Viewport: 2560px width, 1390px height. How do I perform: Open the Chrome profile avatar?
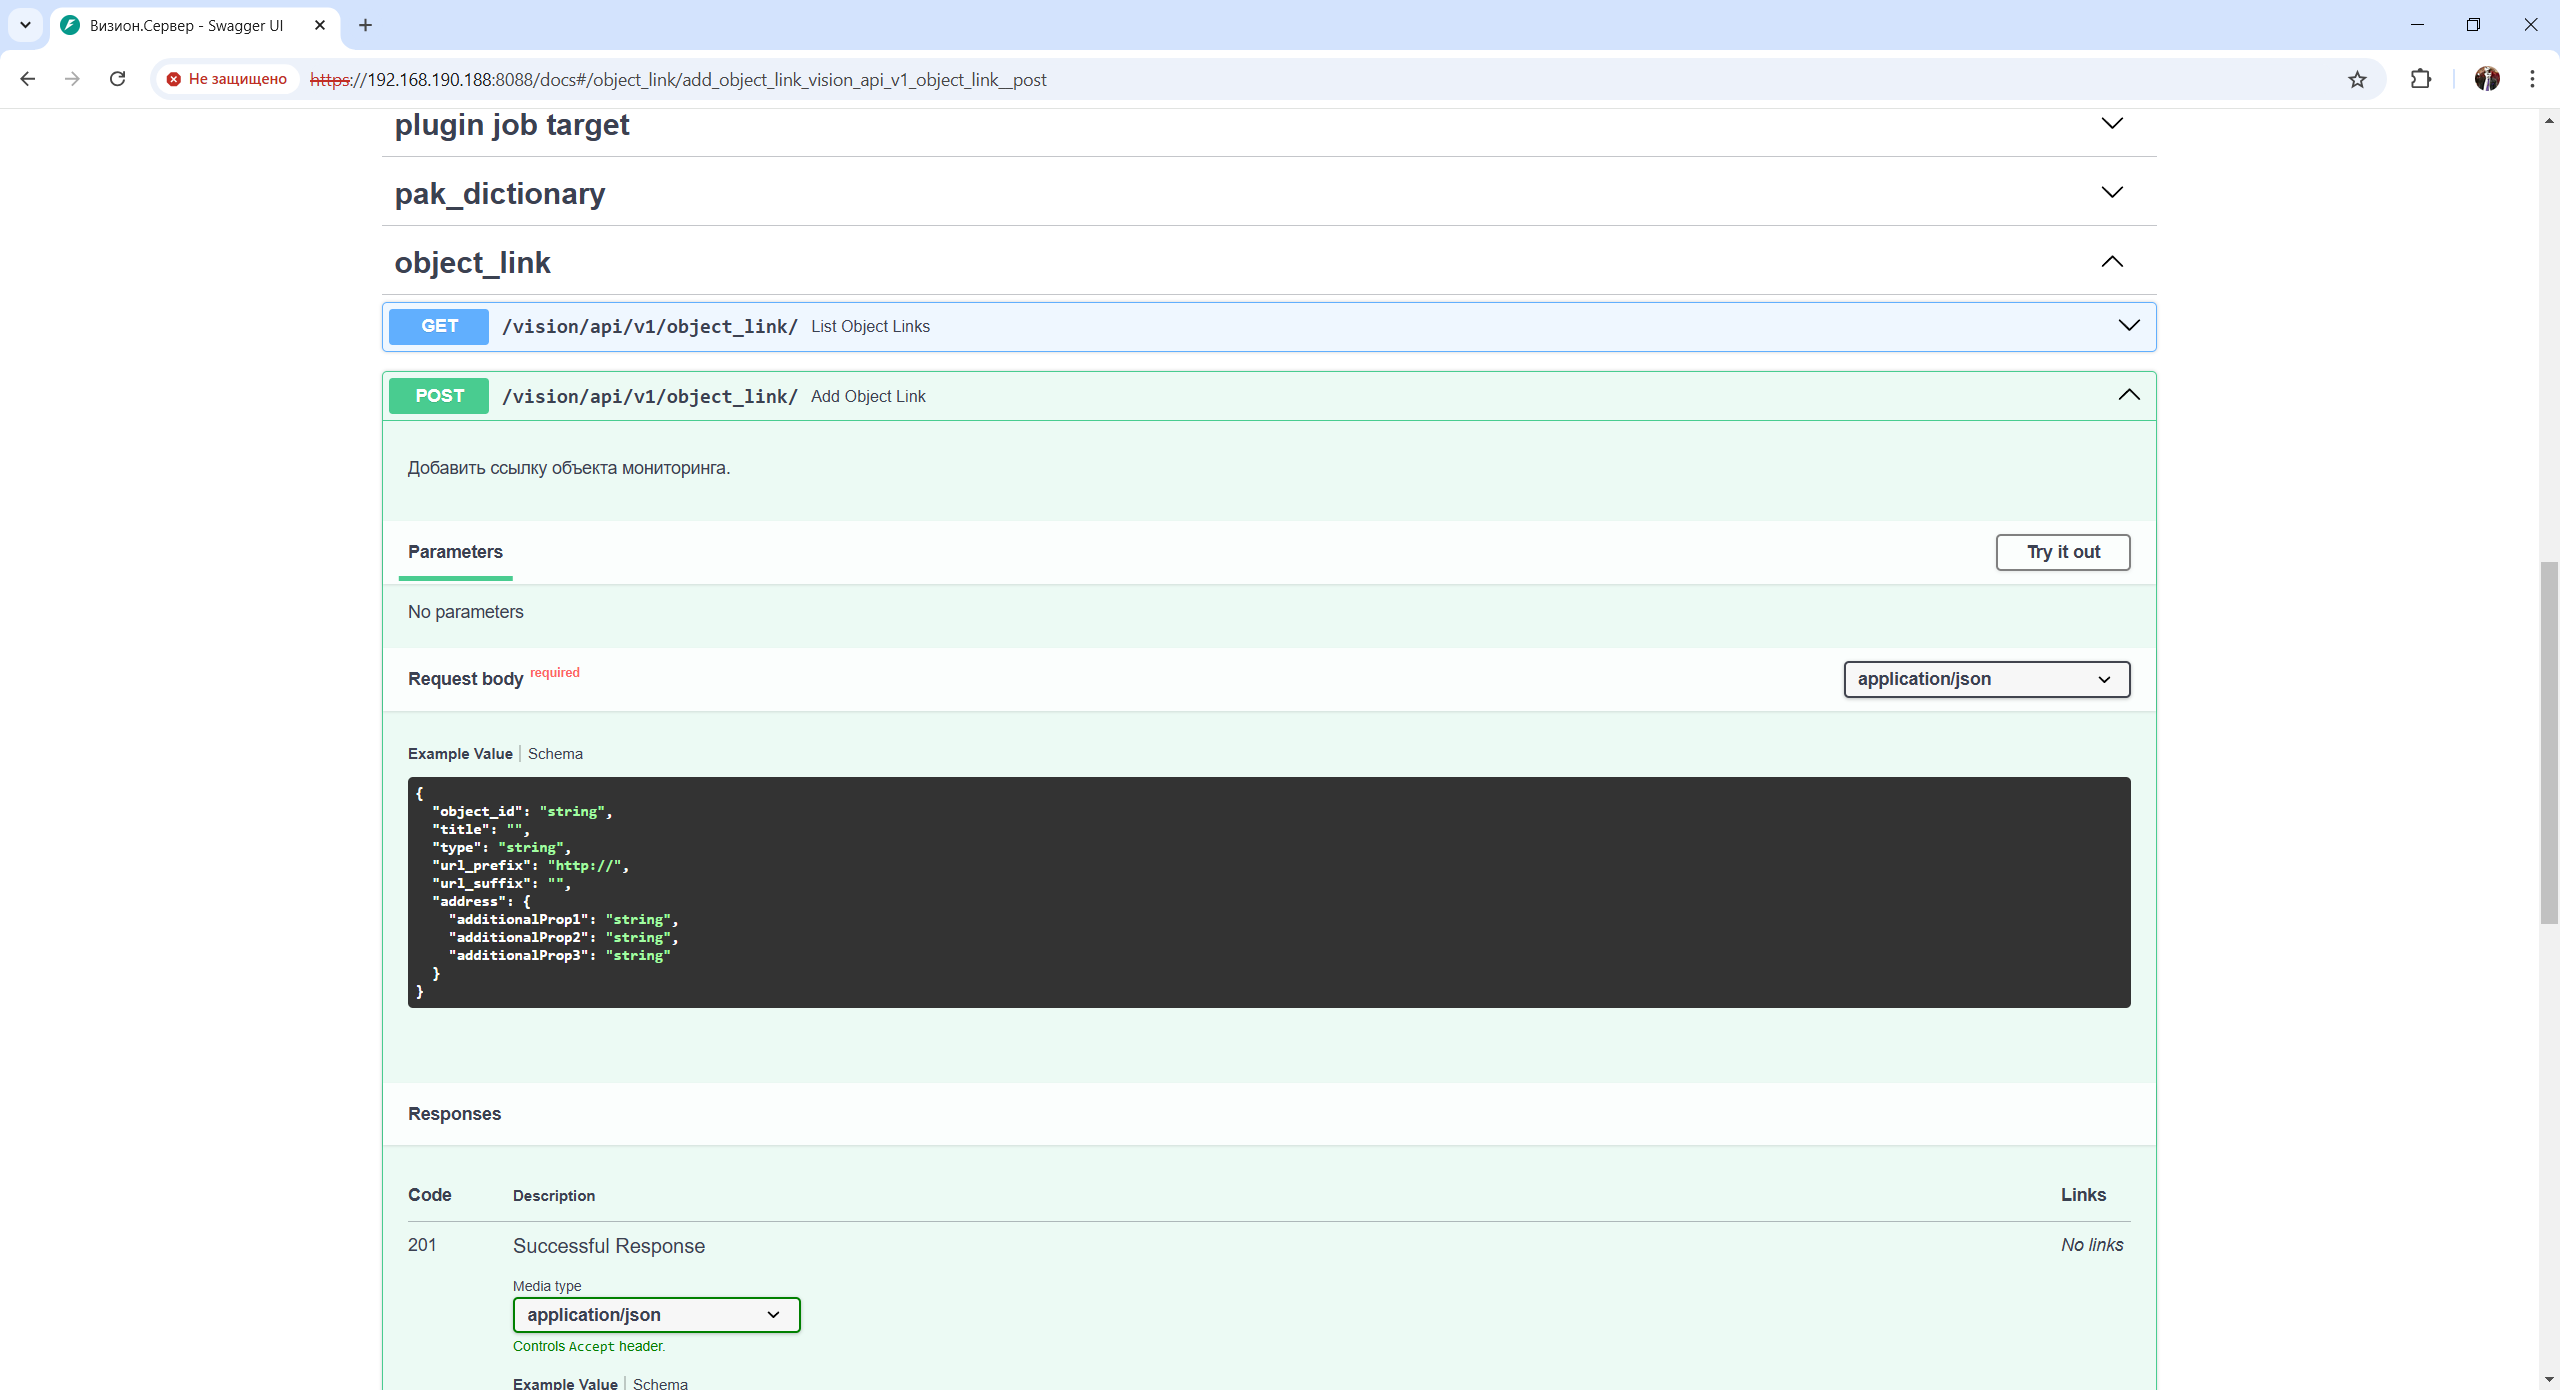coord(2487,79)
